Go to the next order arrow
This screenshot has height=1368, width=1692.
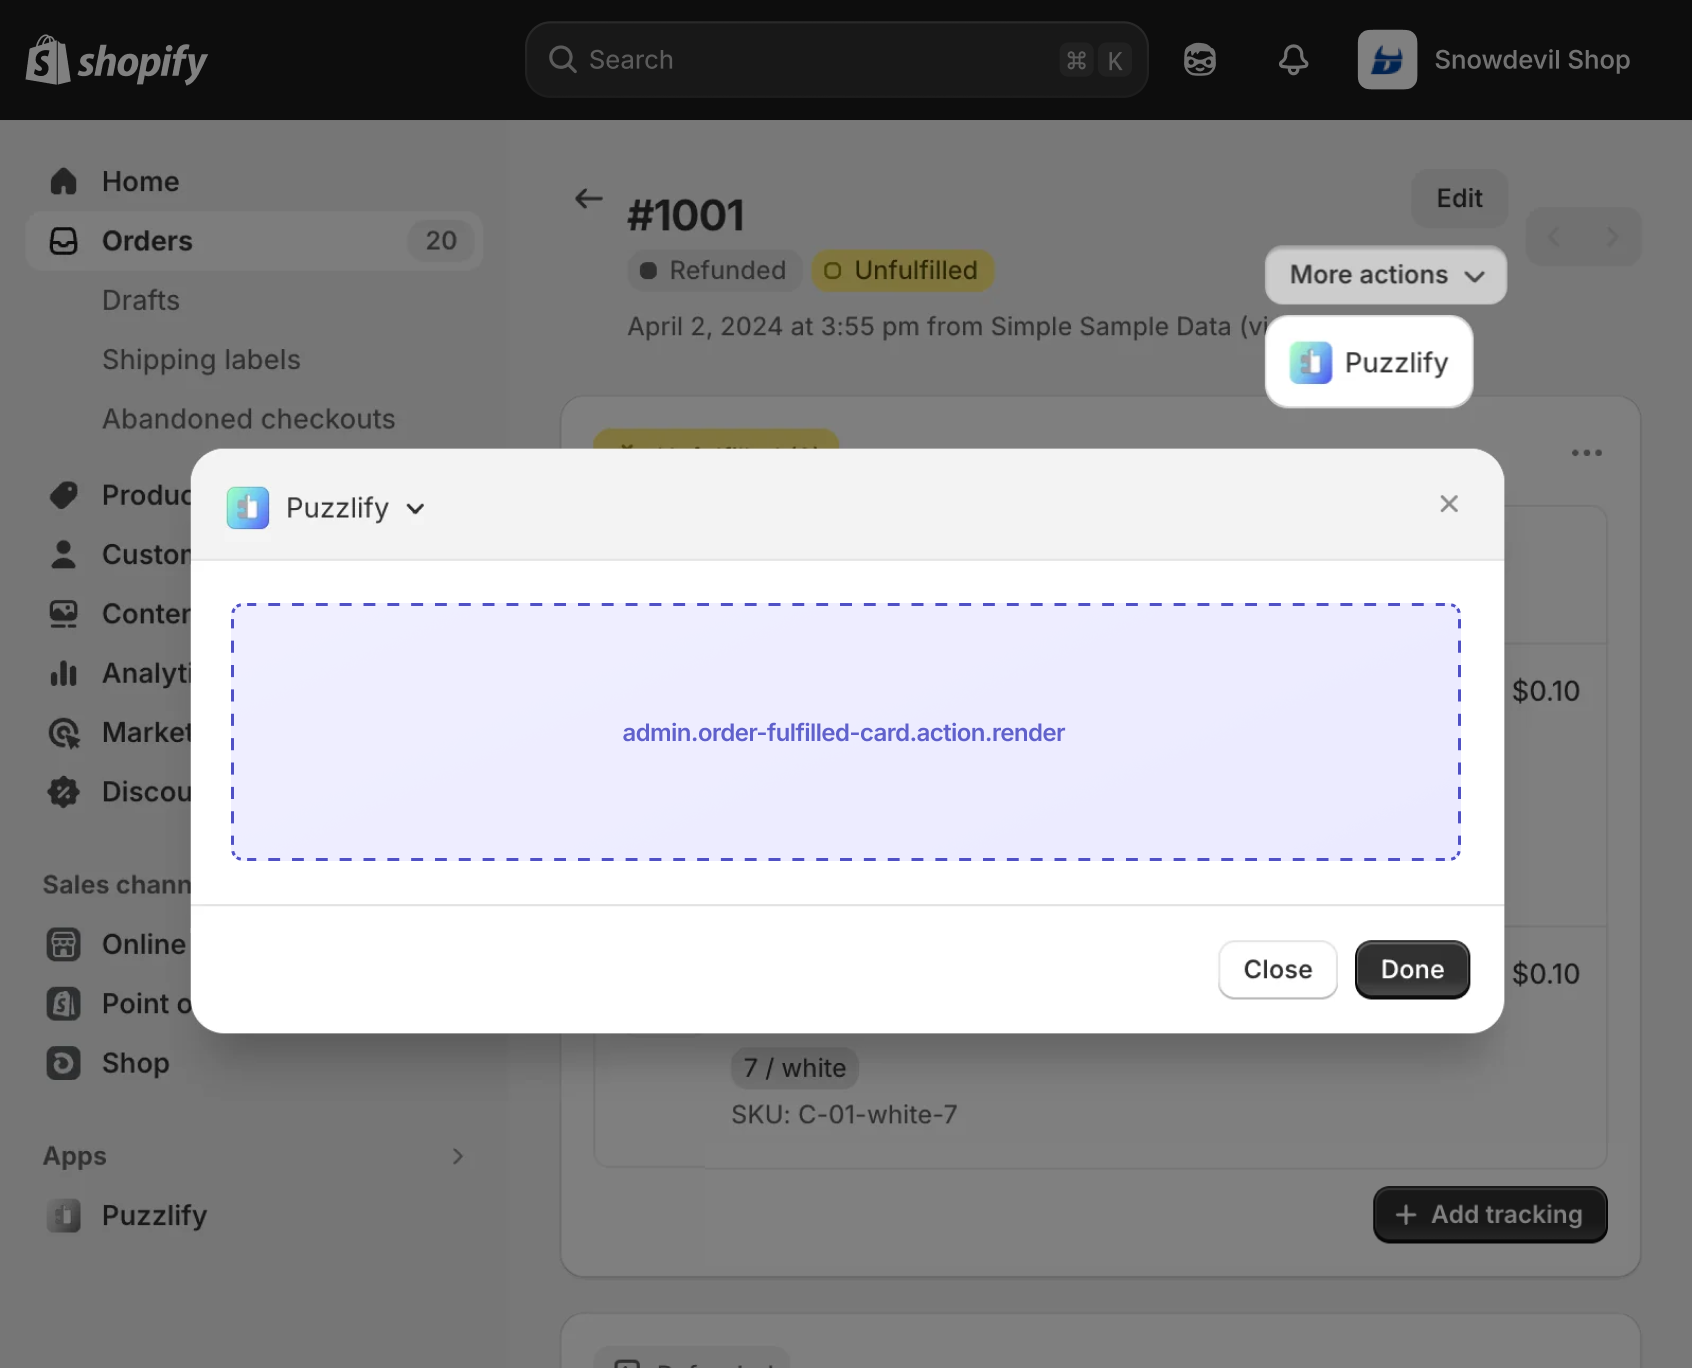(x=1612, y=237)
